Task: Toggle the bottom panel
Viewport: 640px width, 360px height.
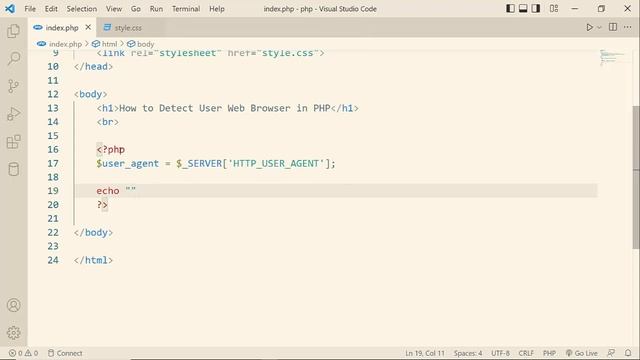Action: [523, 9]
